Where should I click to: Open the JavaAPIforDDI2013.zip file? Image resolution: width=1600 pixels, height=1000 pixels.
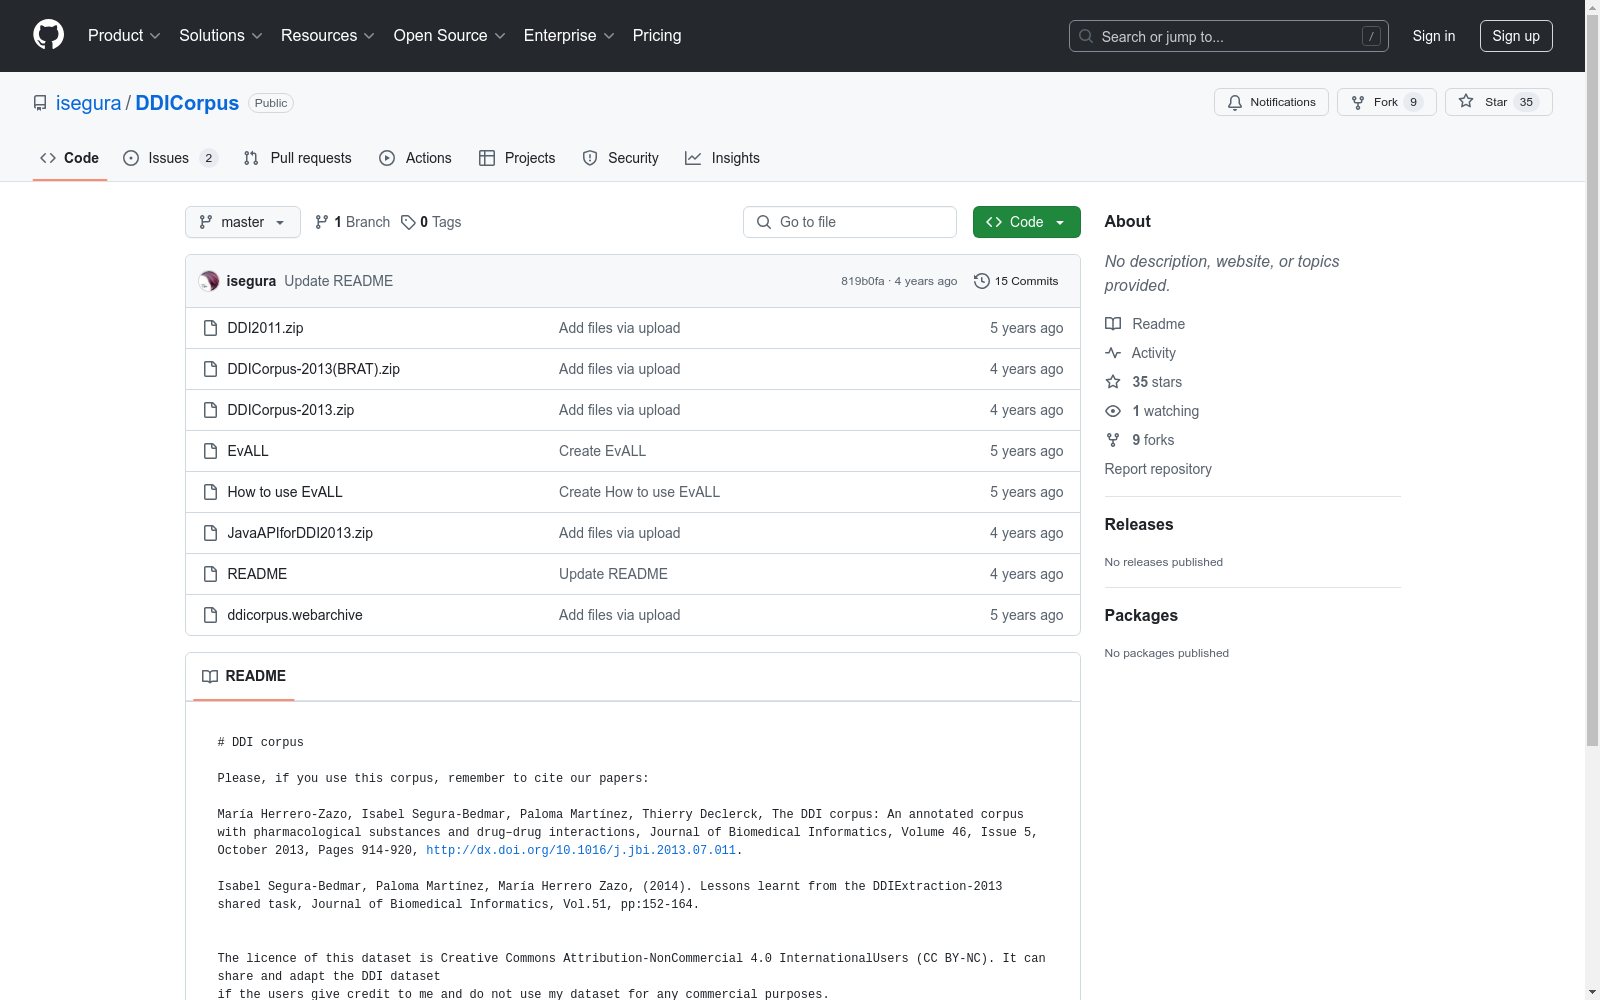[x=300, y=533]
